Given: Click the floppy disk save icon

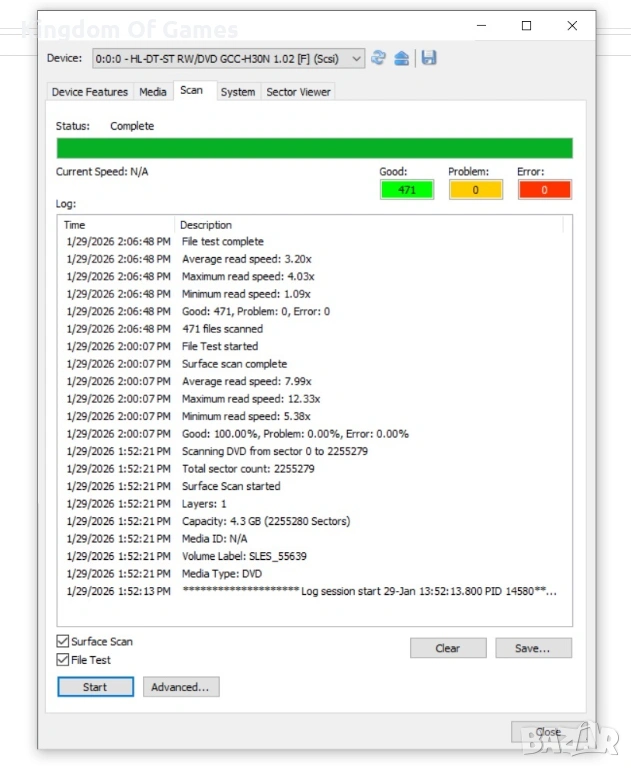Looking at the screenshot, I should tap(428, 58).
